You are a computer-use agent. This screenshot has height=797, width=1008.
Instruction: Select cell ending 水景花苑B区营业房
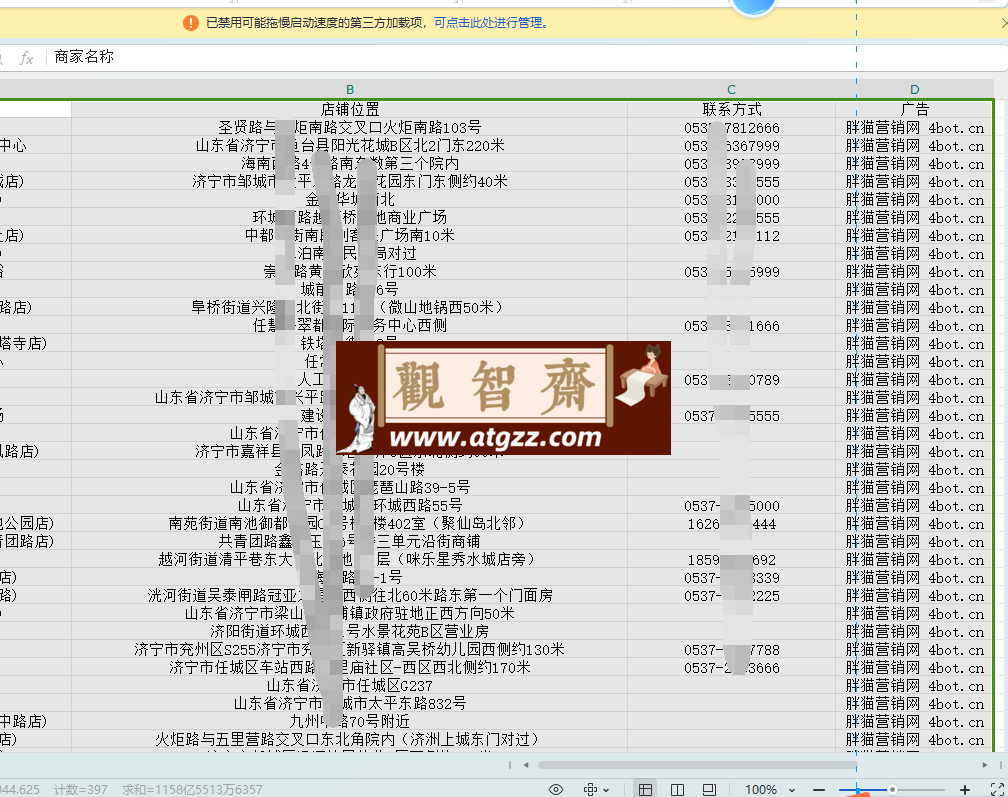click(350, 632)
